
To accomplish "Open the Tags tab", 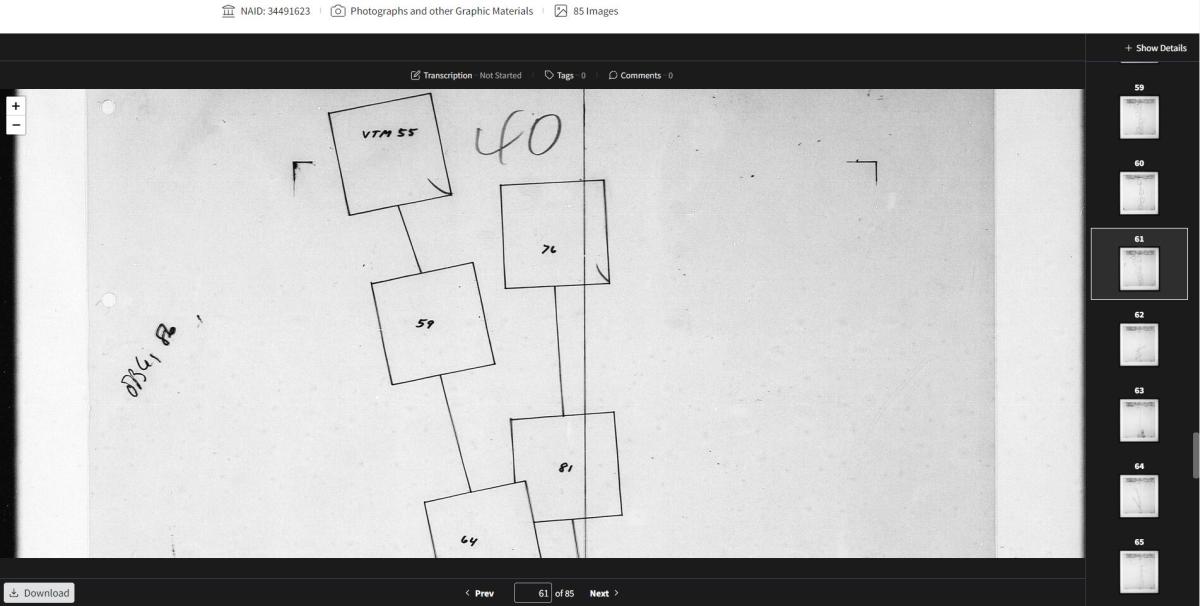I will point(565,75).
